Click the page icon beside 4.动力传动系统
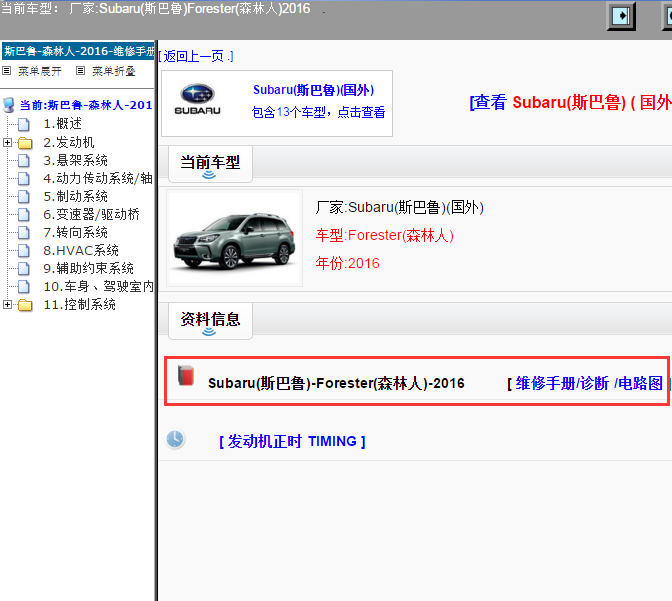 [x=24, y=179]
